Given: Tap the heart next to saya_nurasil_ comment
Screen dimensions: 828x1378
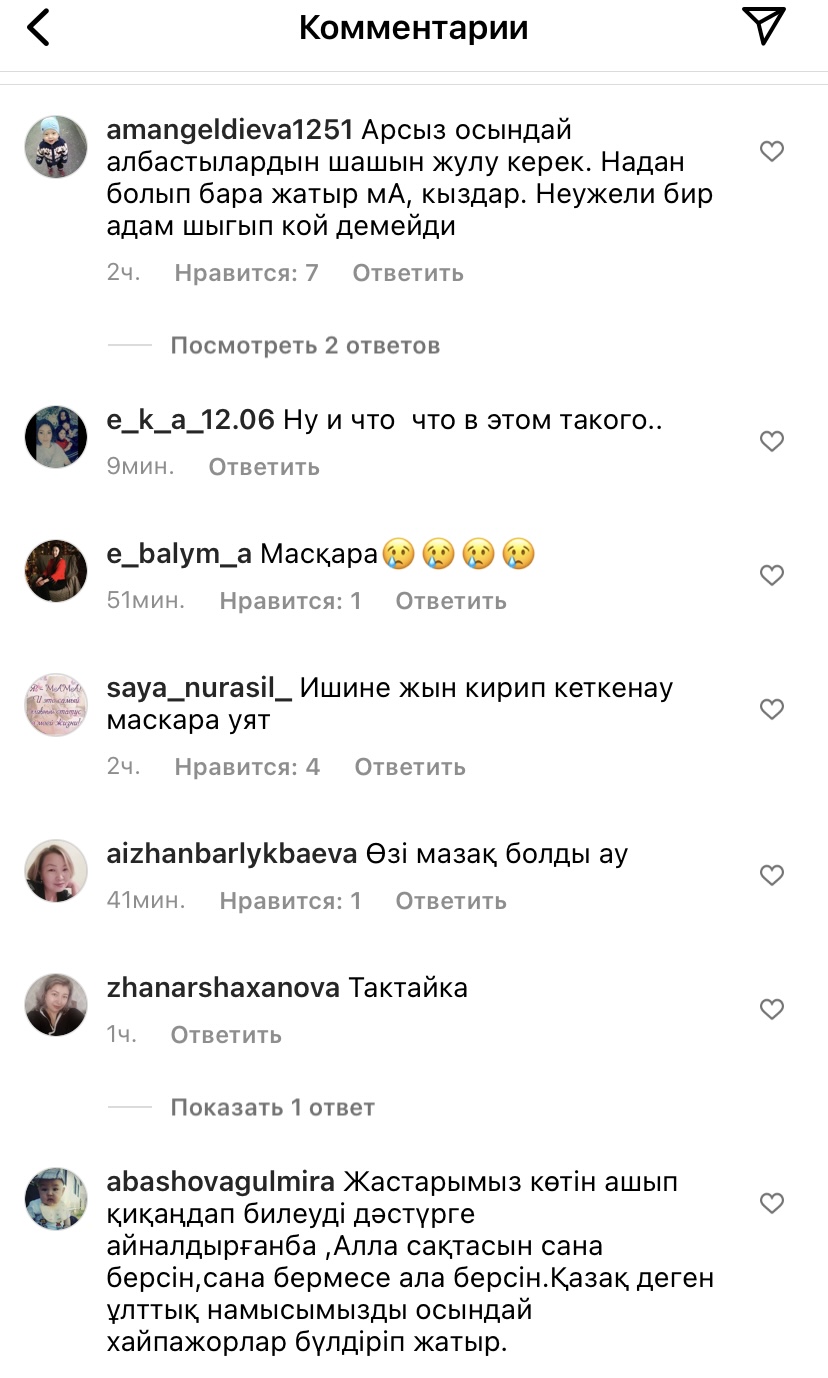Looking at the screenshot, I should pyautogui.click(x=772, y=709).
